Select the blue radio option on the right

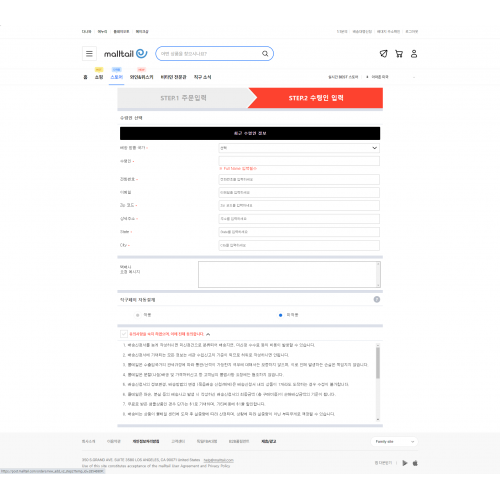point(280,315)
